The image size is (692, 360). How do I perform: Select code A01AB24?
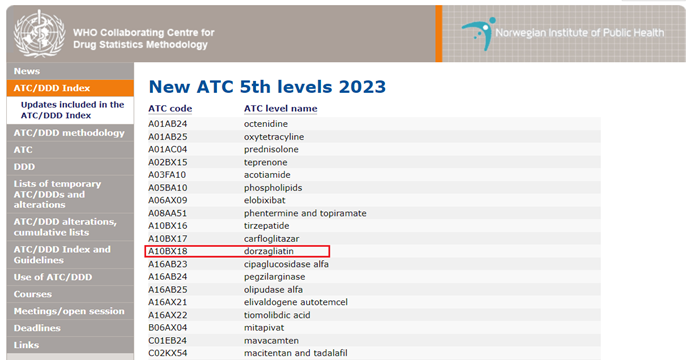click(167, 124)
